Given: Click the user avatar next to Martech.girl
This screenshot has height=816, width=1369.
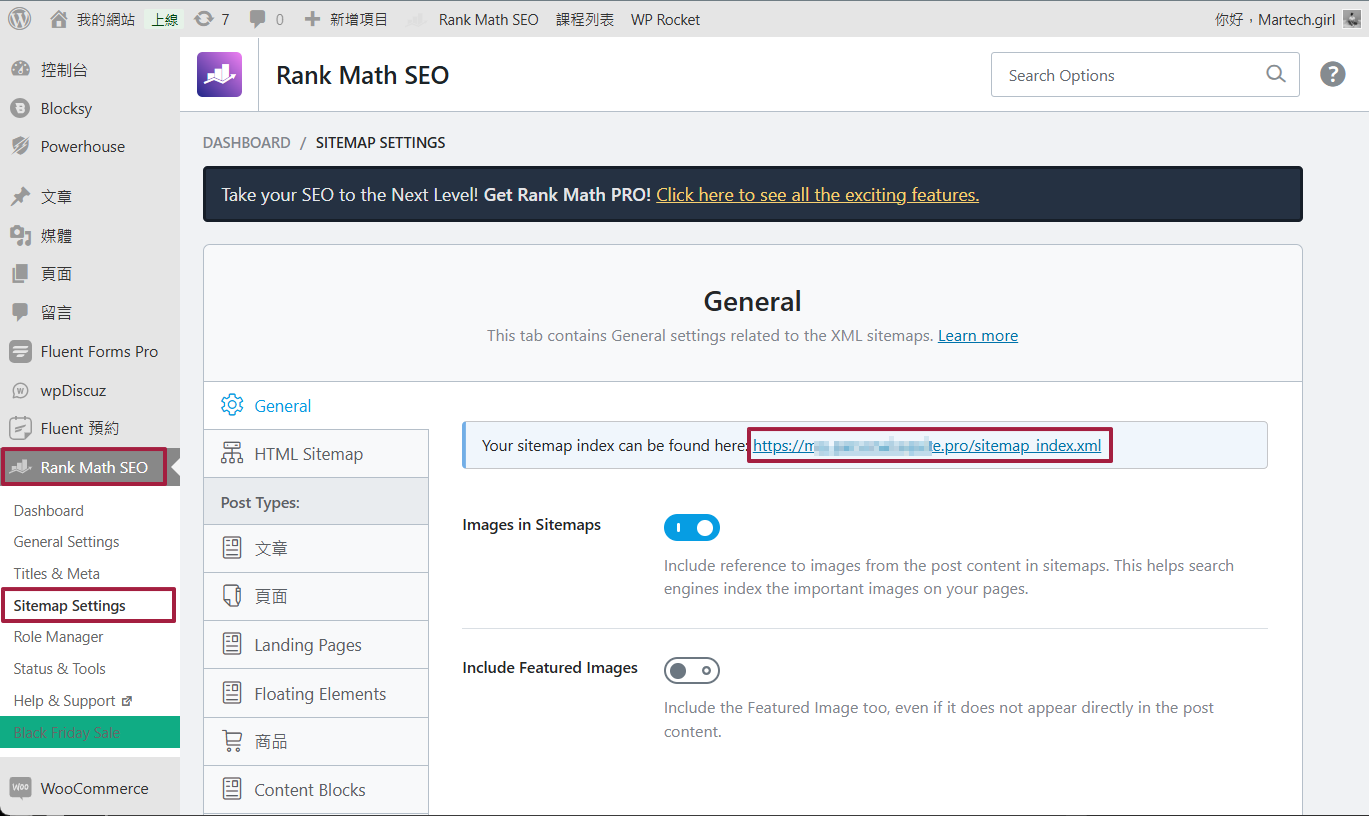Looking at the screenshot, I should tap(1350, 19).
